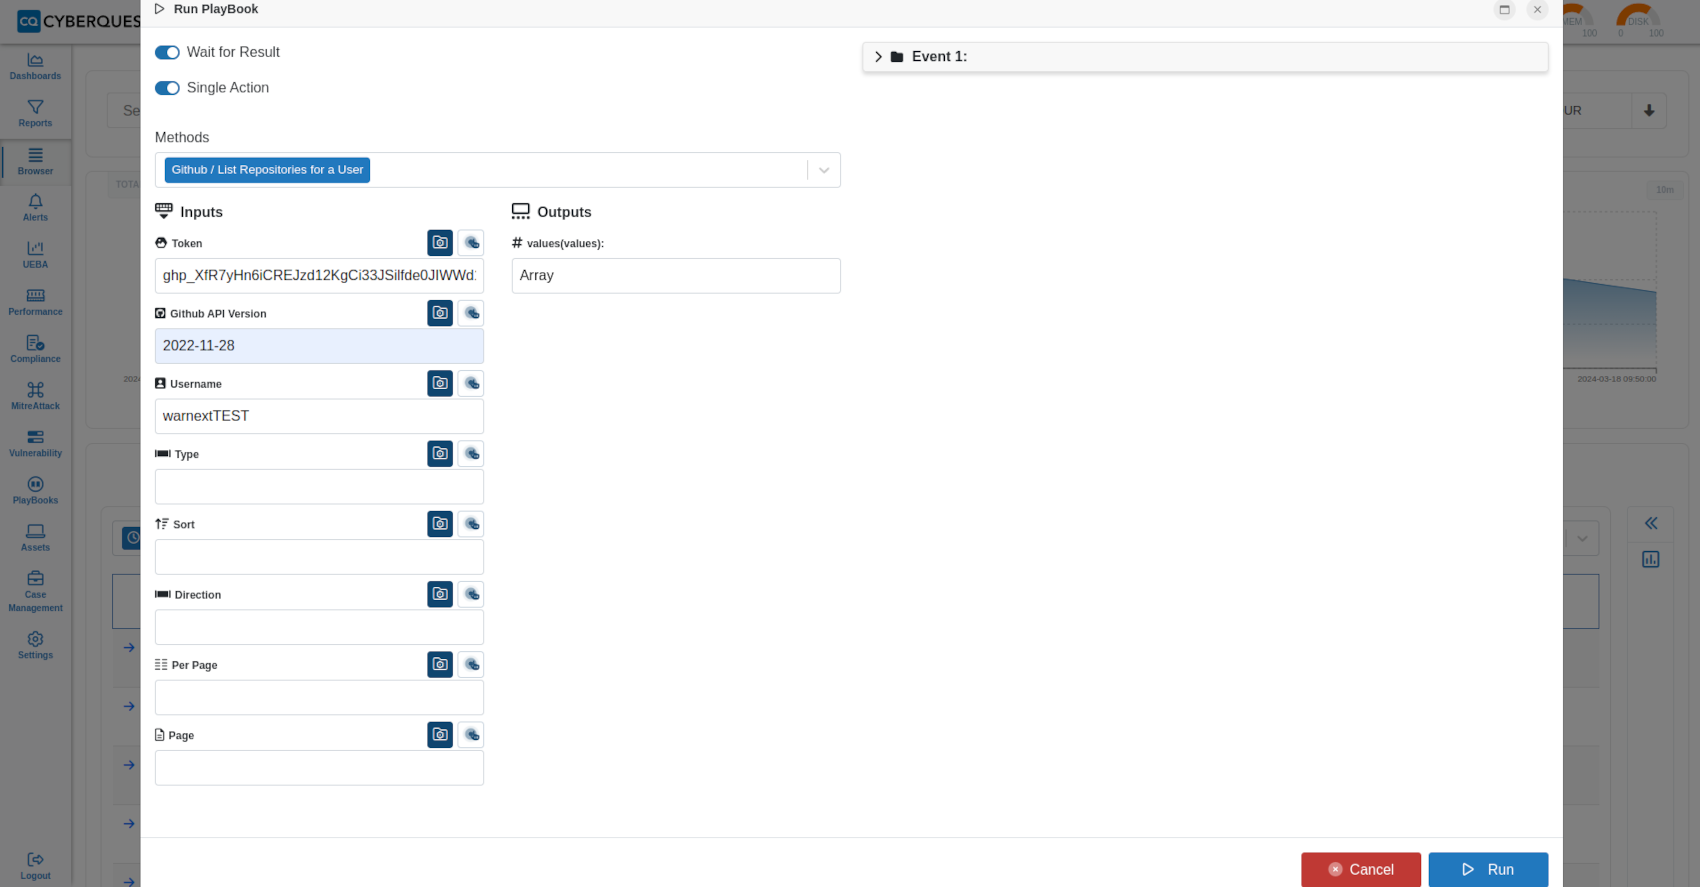Collapse panel with double chevron icon
This screenshot has width=1700, height=887.
1651,523
